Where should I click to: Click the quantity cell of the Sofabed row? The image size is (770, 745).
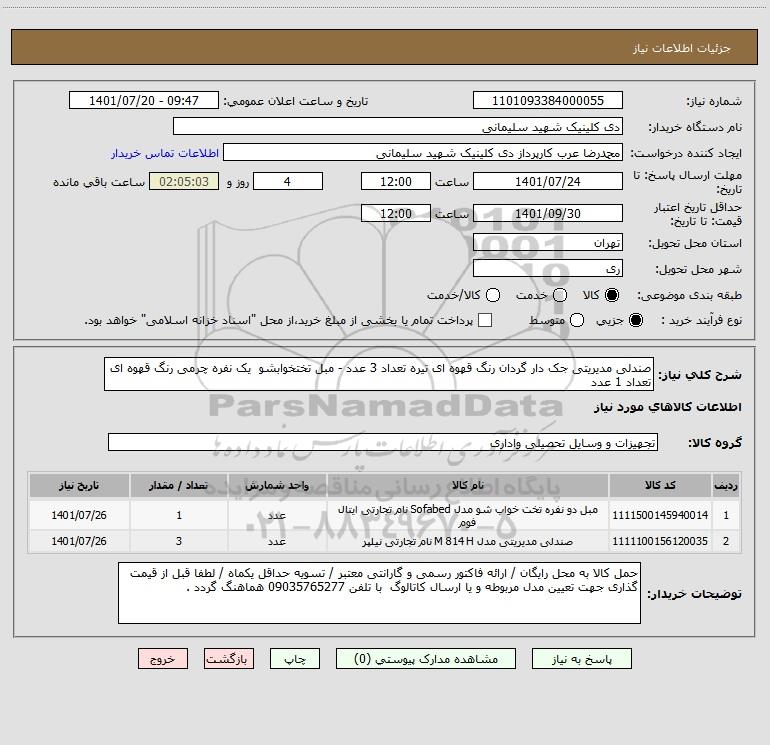pyautogui.click(x=179, y=515)
